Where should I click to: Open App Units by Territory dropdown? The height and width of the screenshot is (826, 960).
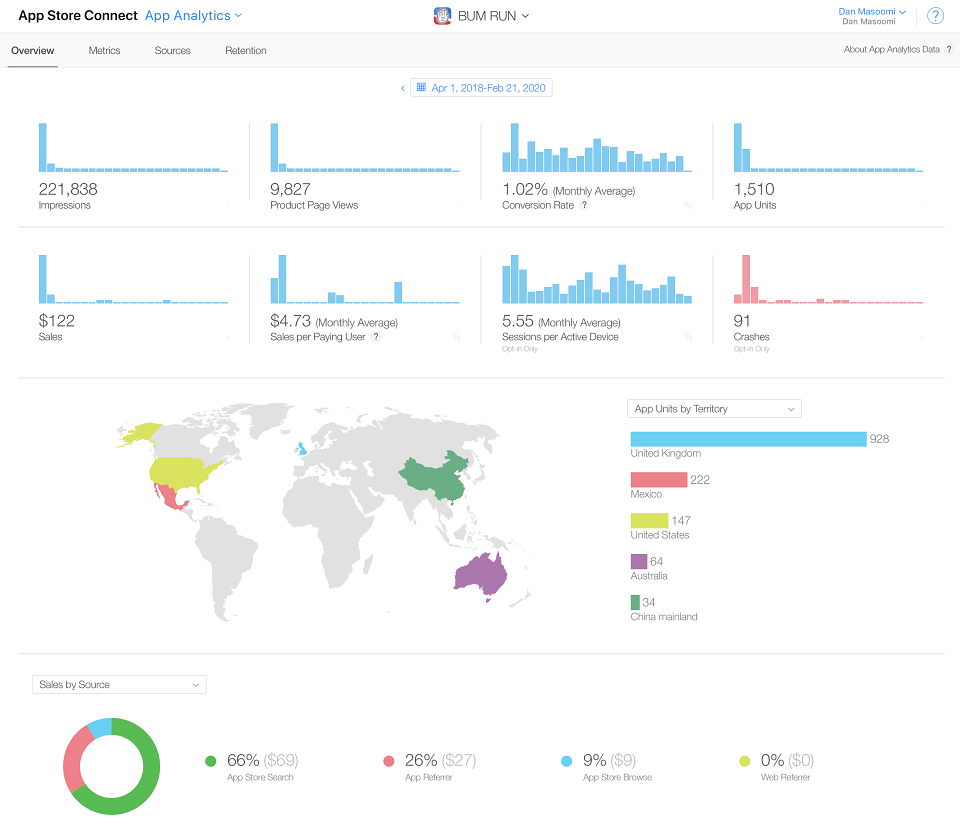714,409
